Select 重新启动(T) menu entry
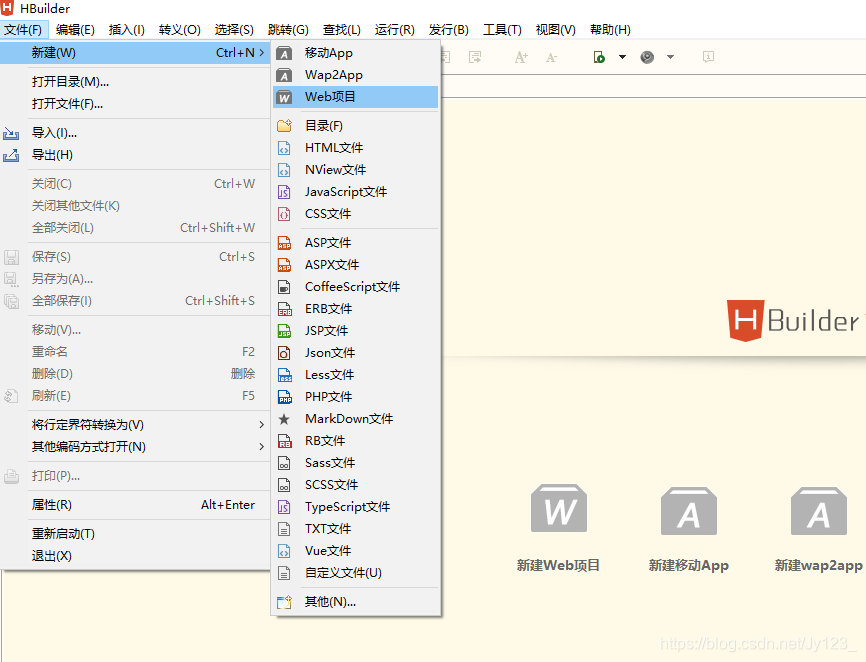The height and width of the screenshot is (662, 866). click(135, 534)
